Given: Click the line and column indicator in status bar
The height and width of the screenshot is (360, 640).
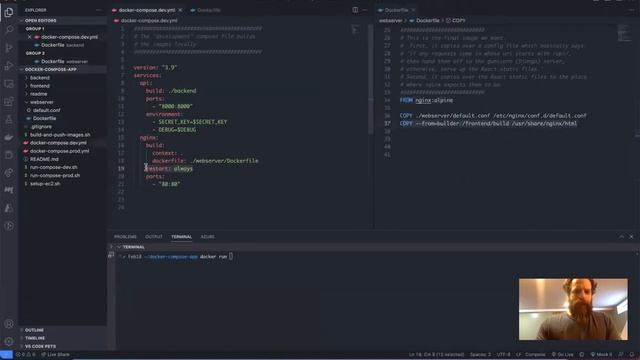Looking at the screenshot, I should [x=436, y=354].
